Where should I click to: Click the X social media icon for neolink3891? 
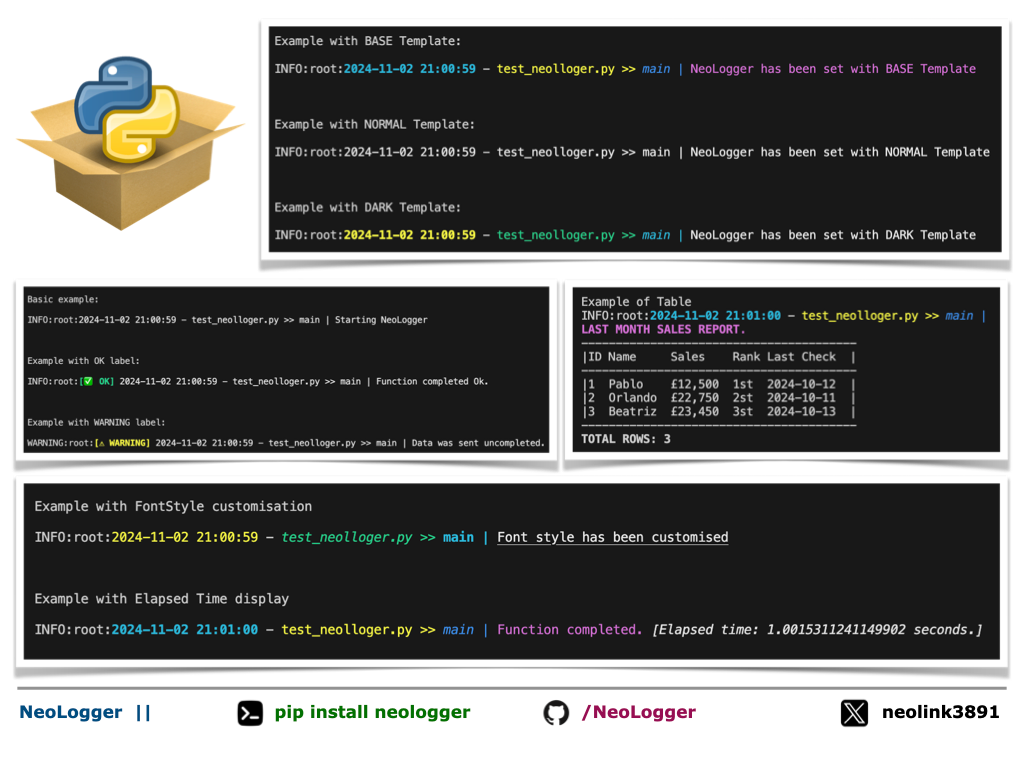pos(854,712)
